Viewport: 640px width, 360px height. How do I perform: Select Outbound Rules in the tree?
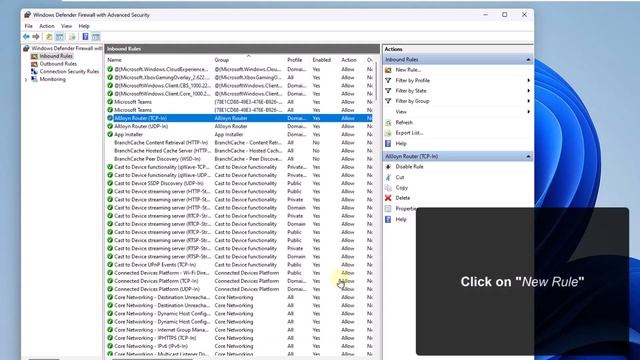58,64
